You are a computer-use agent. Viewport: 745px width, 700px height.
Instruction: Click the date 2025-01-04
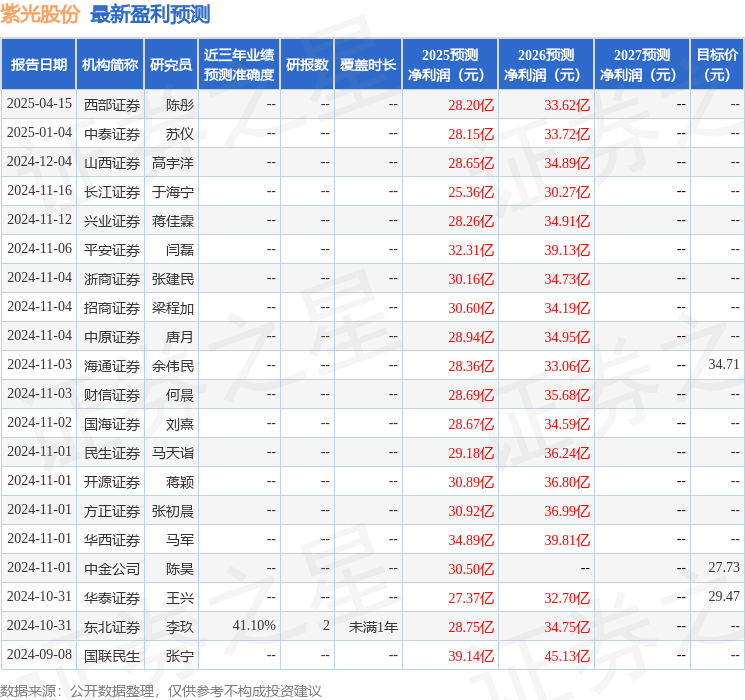[x=39, y=133]
